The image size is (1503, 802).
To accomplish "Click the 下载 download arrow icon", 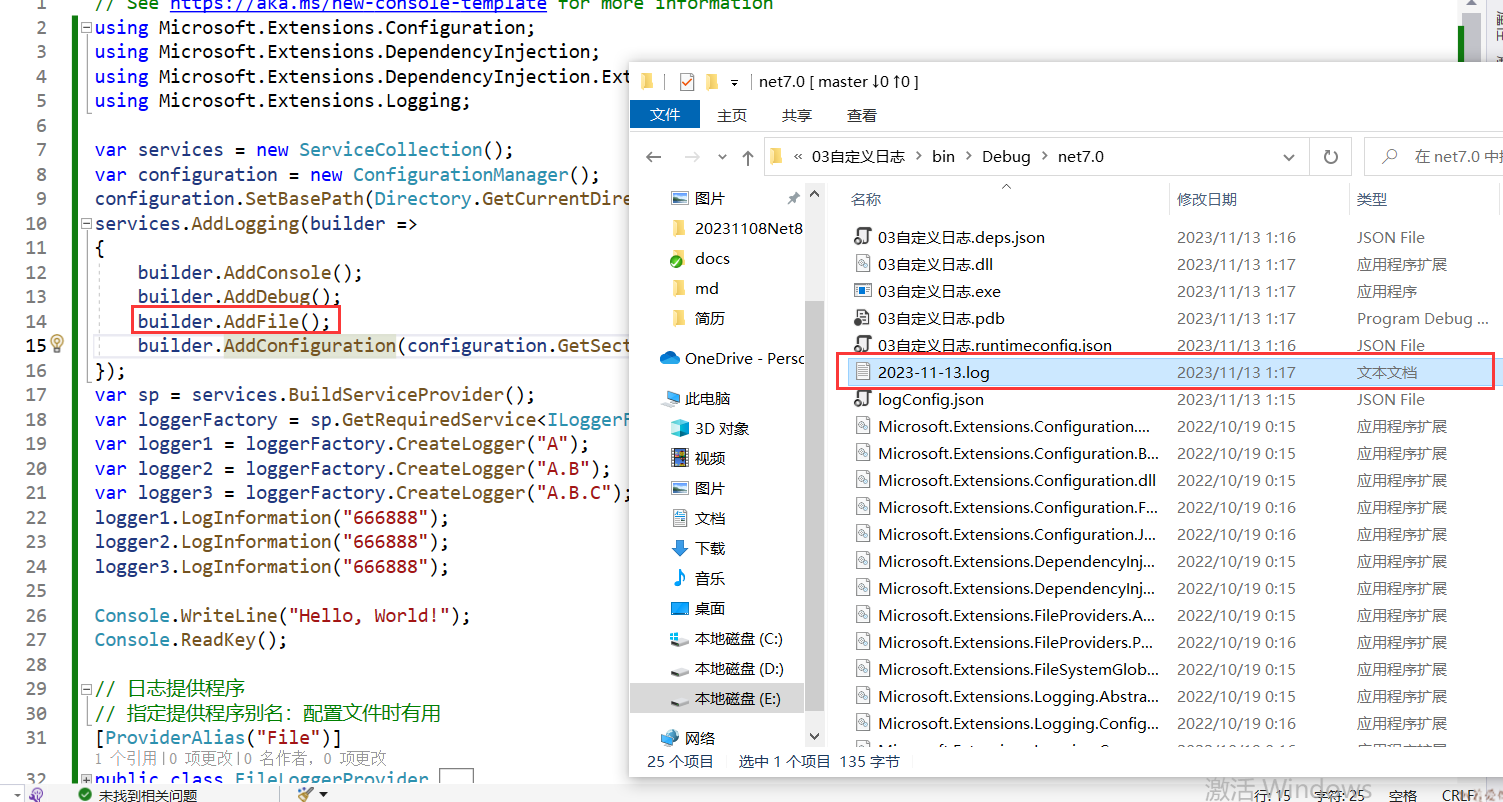I will click(679, 548).
